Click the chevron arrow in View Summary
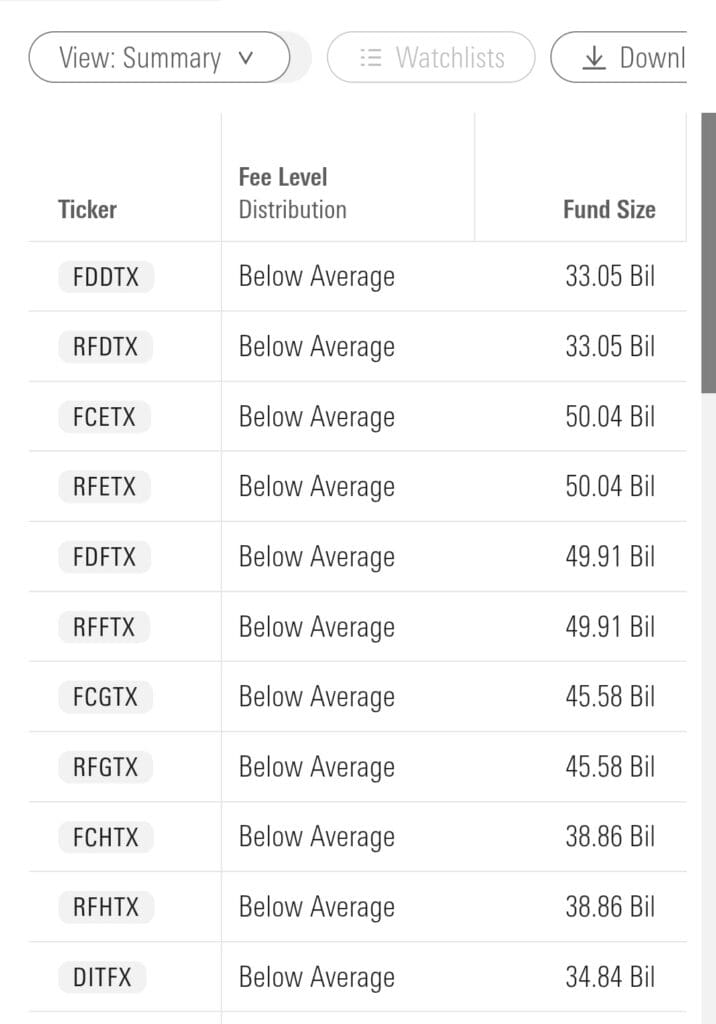The image size is (716, 1024). coord(246,58)
